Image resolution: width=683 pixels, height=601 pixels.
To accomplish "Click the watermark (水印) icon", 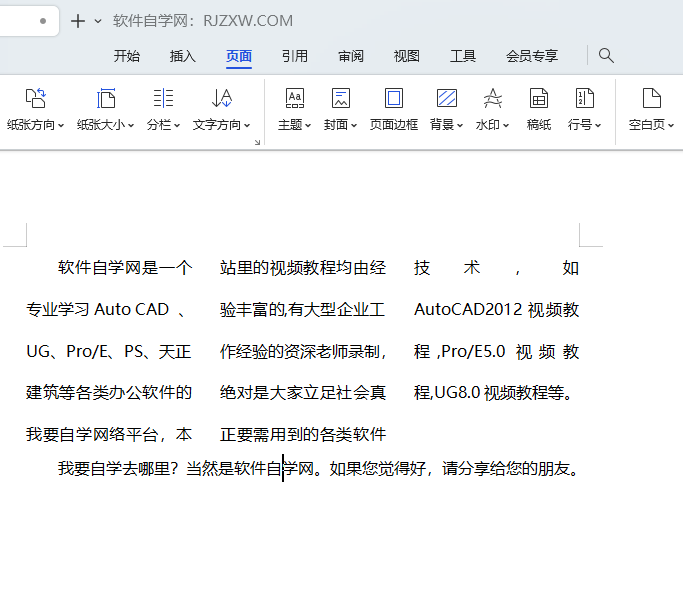I will click(x=493, y=98).
